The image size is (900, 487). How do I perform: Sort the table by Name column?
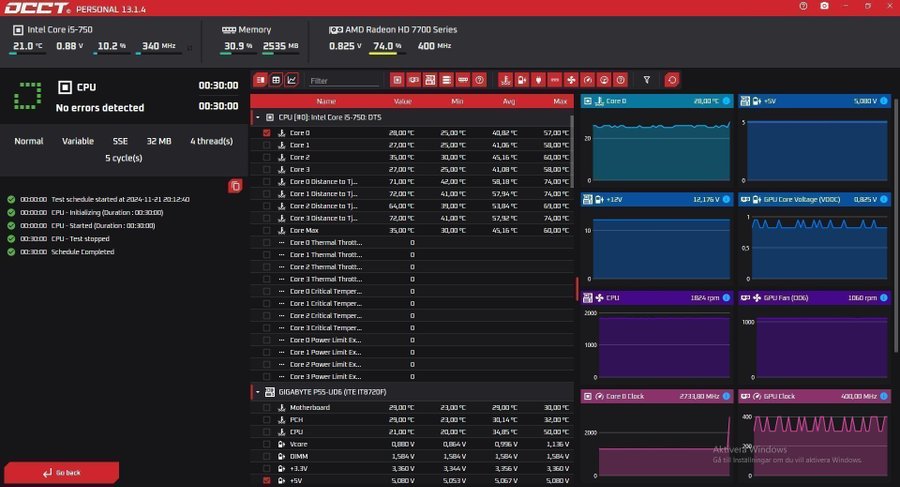click(326, 101)
